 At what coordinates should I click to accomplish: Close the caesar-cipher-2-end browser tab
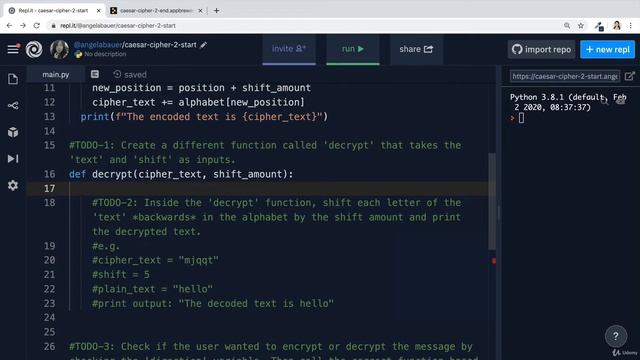coord(200,11)
